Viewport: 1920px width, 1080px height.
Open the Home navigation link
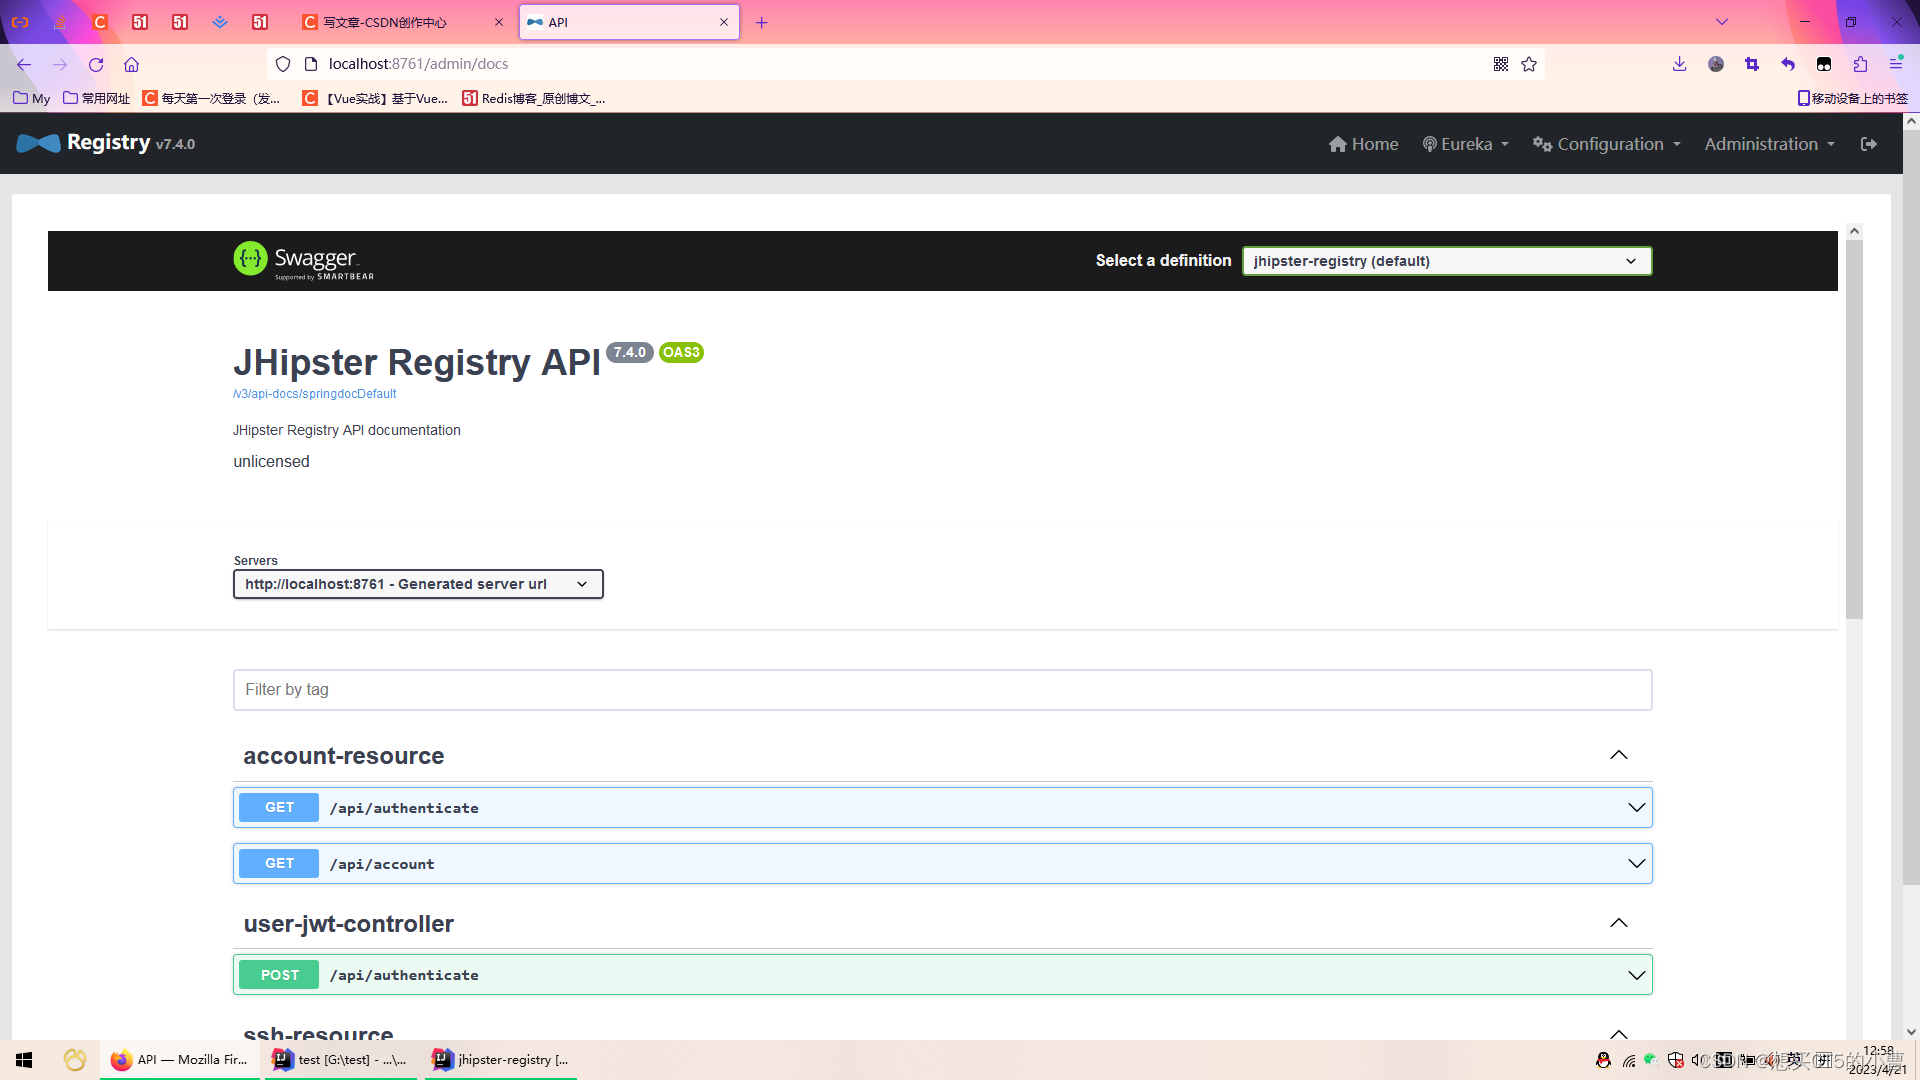tap(1363, 144)
